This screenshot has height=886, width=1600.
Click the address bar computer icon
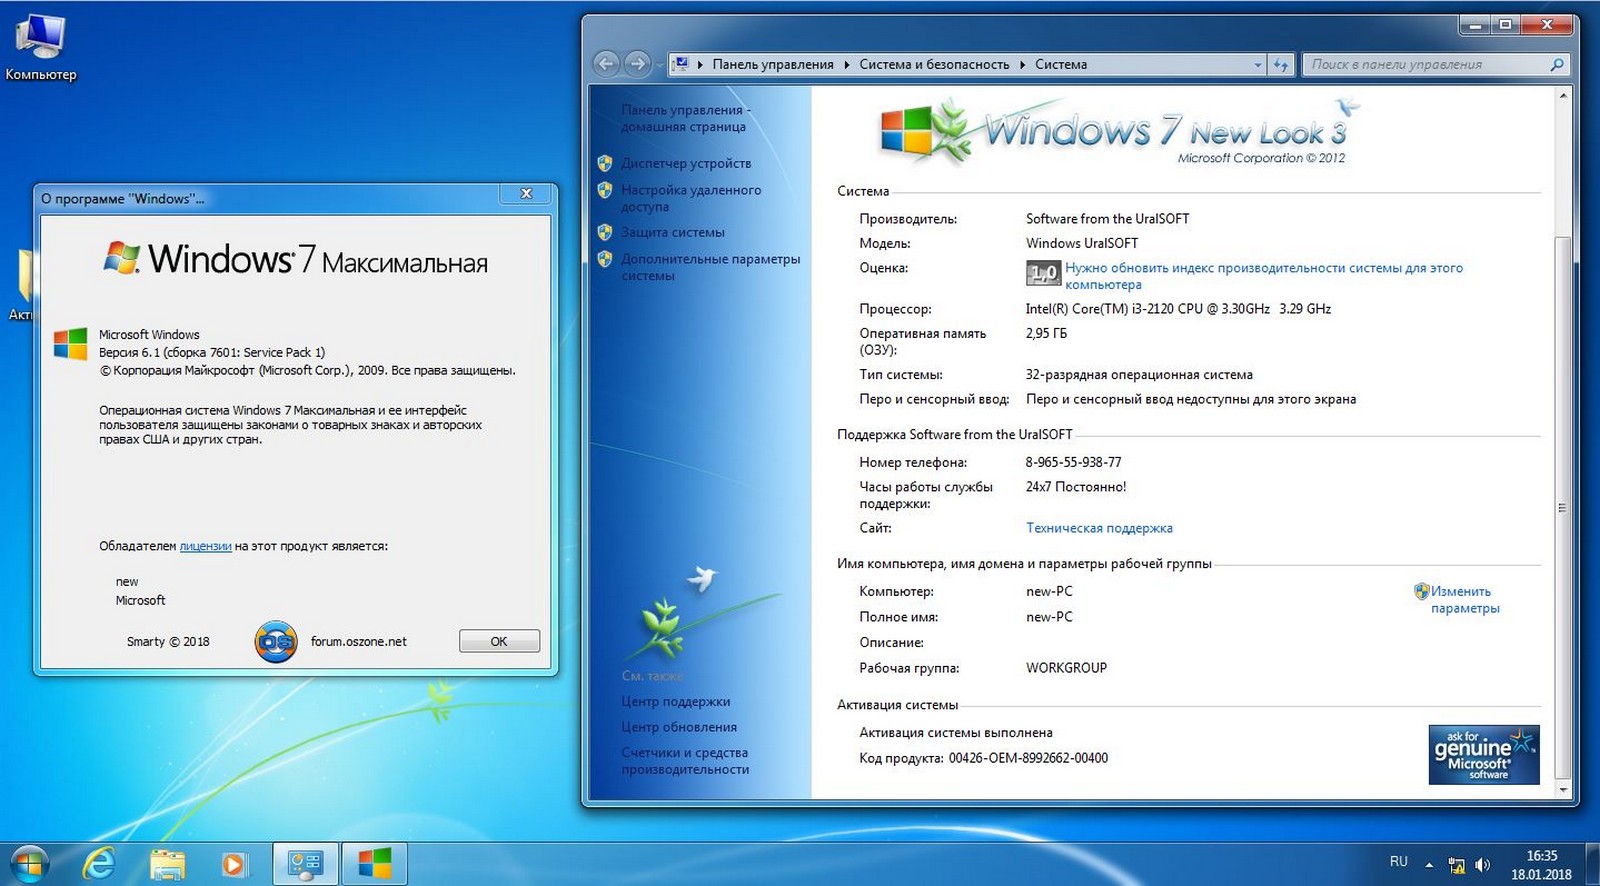click(681, 64)
